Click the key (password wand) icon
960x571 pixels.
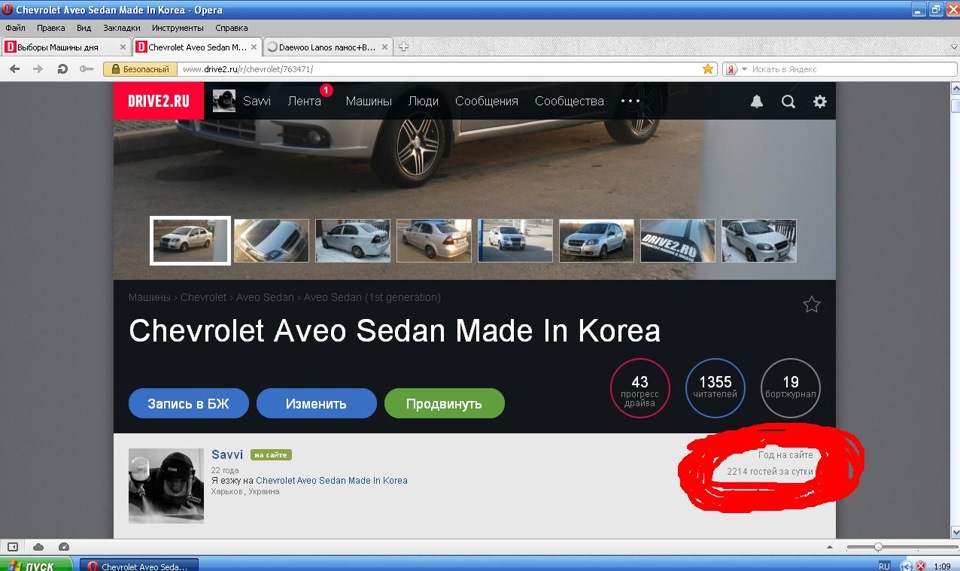pyautogui.click(x=86, y=69)
